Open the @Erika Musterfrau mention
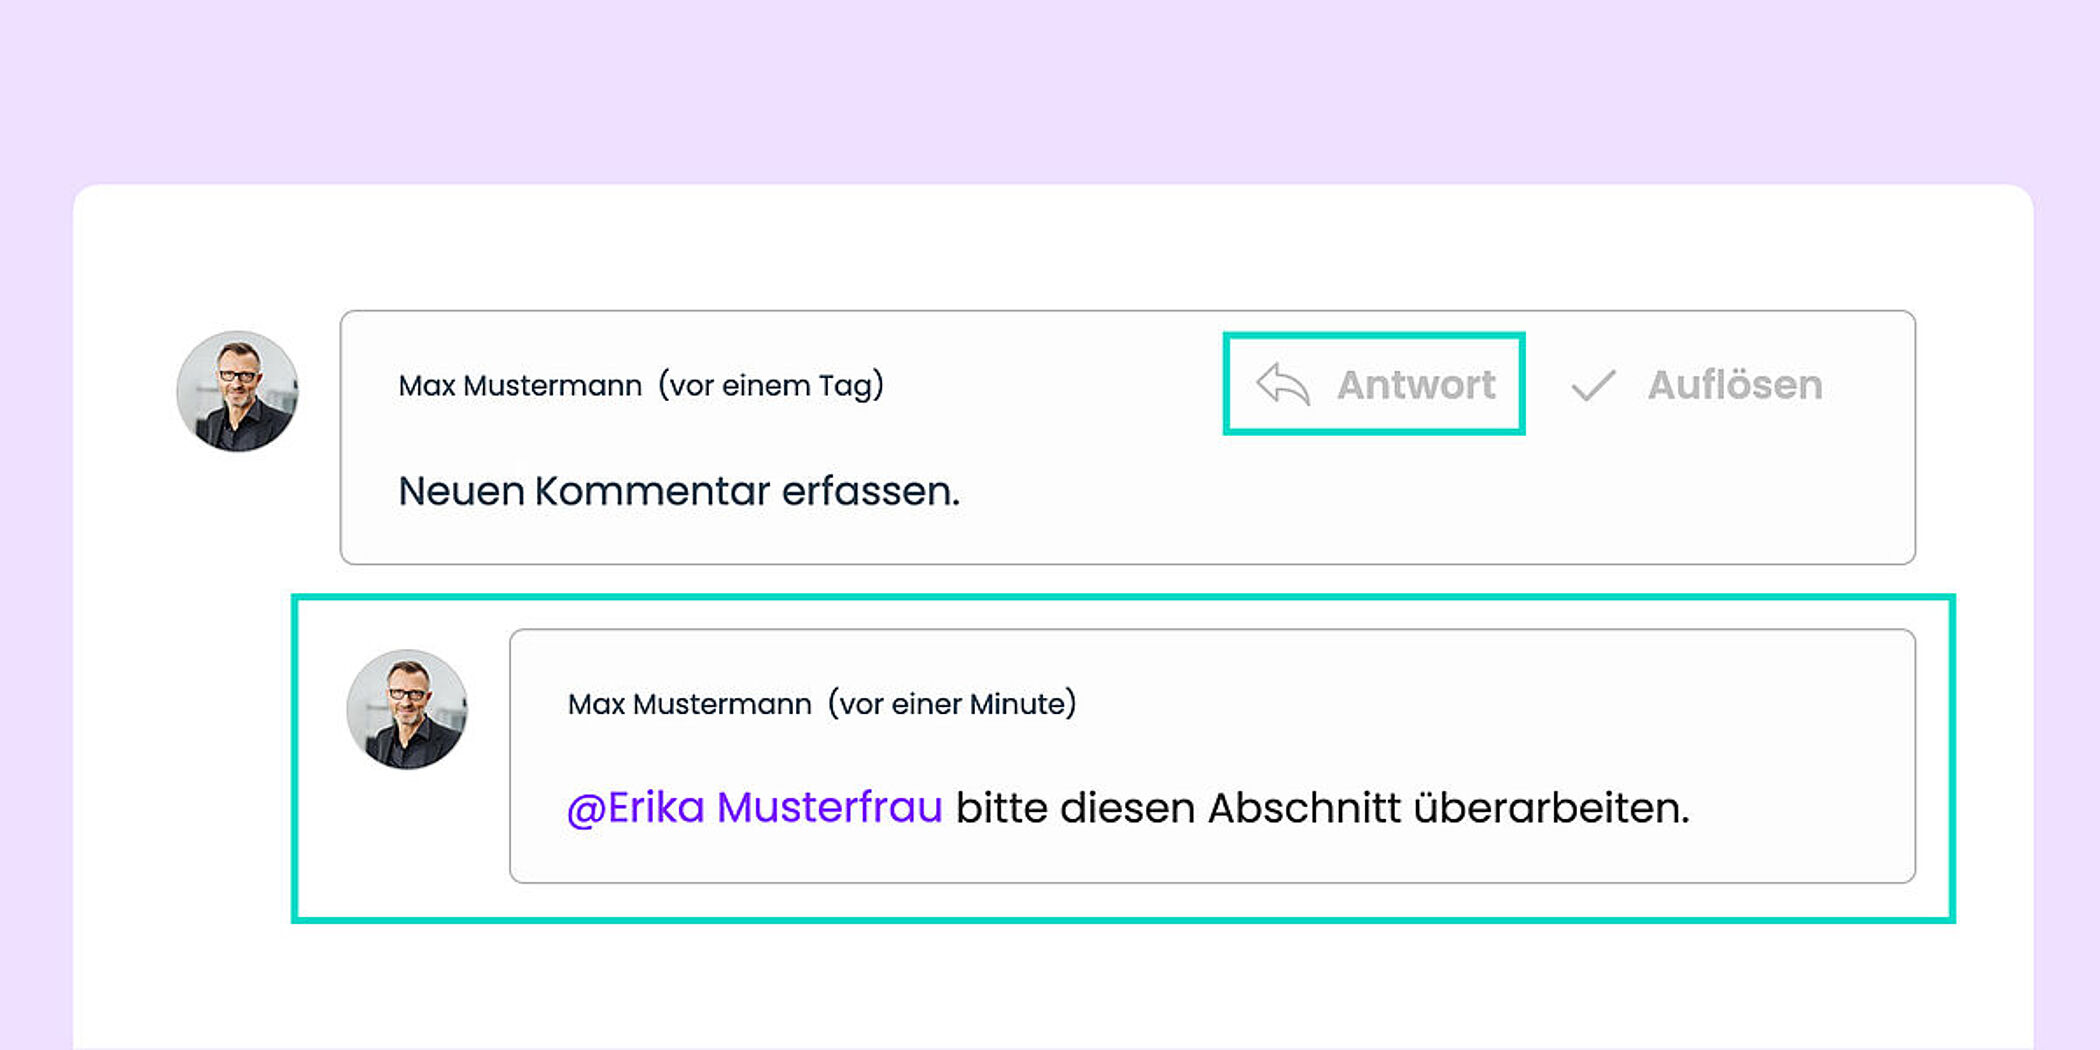Screen dimensions: 2100x1050 (755, 808)
